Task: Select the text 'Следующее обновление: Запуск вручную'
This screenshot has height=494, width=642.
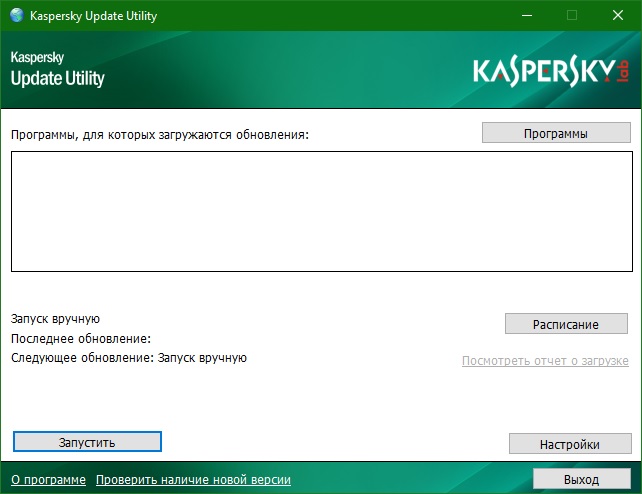Action: [x=129, y=358]
